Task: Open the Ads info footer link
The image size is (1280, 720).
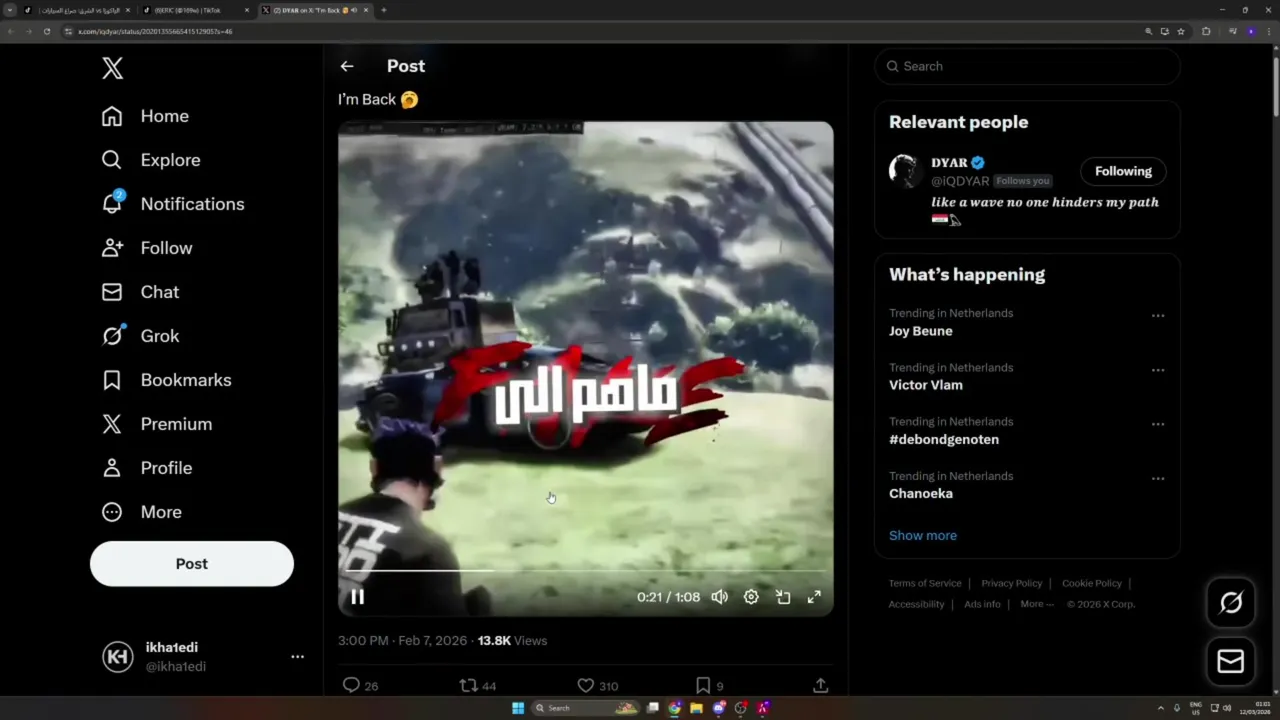Action: coord(982,604)
